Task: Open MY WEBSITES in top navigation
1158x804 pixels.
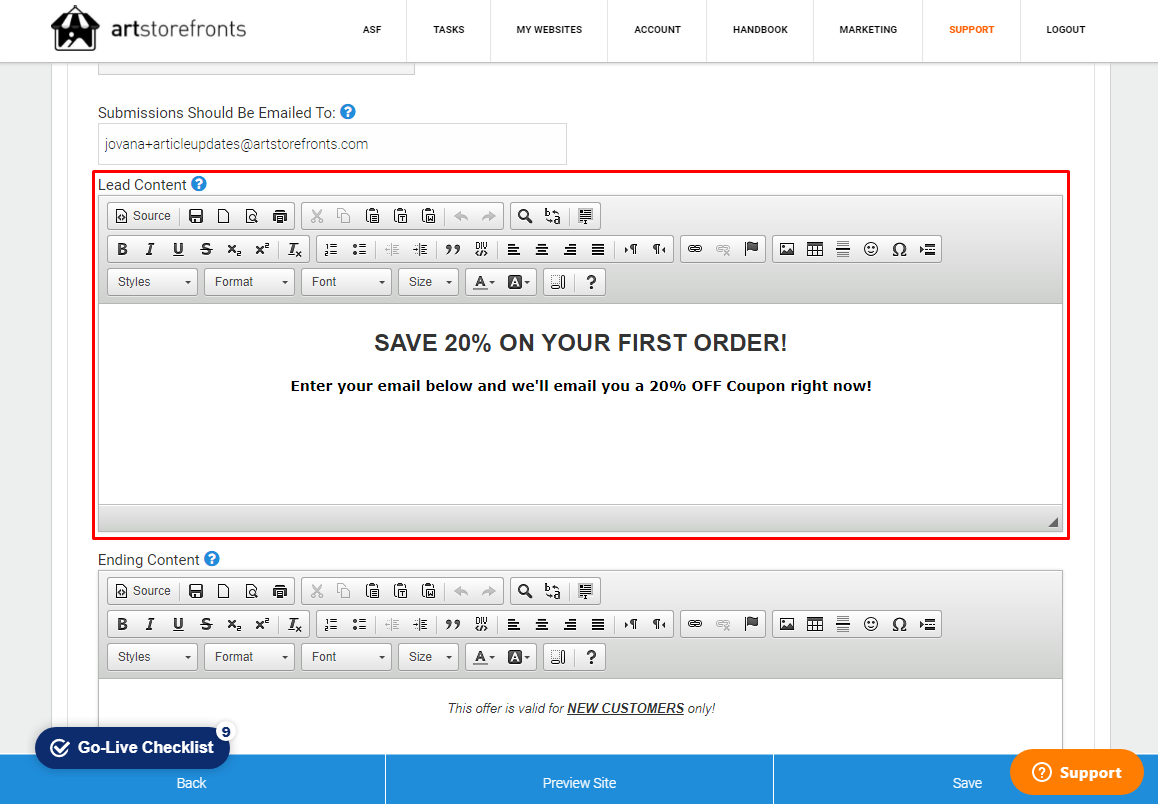Action: pos(549,30)
